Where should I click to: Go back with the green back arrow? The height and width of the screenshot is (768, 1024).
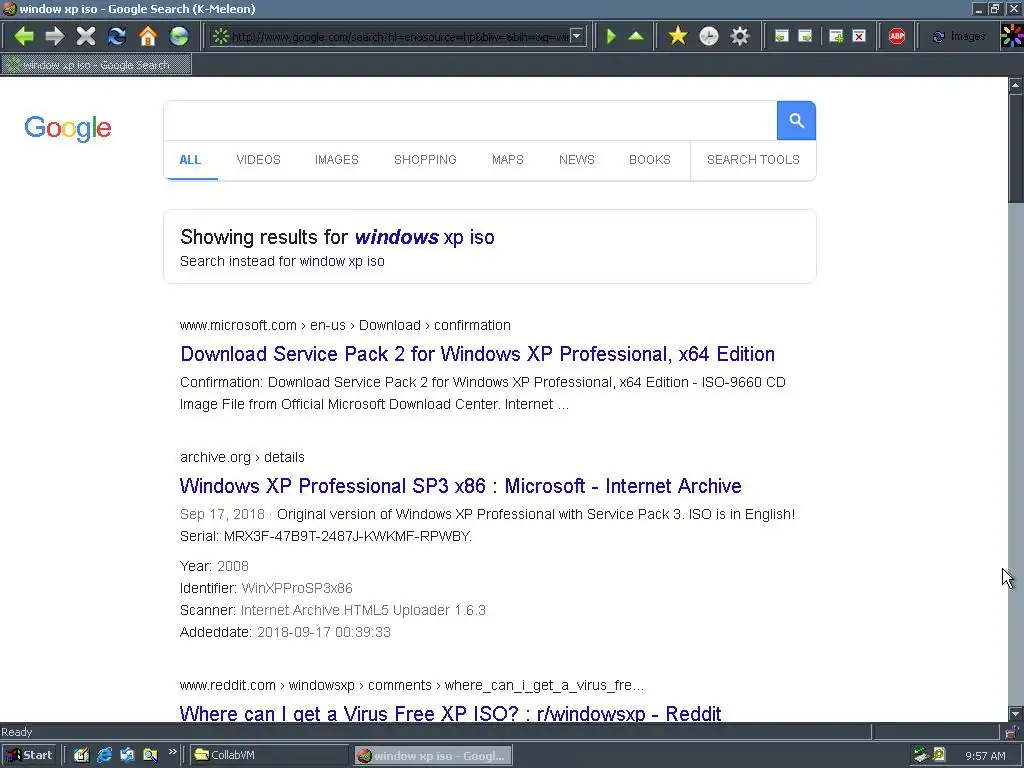(x=24, y=36)
